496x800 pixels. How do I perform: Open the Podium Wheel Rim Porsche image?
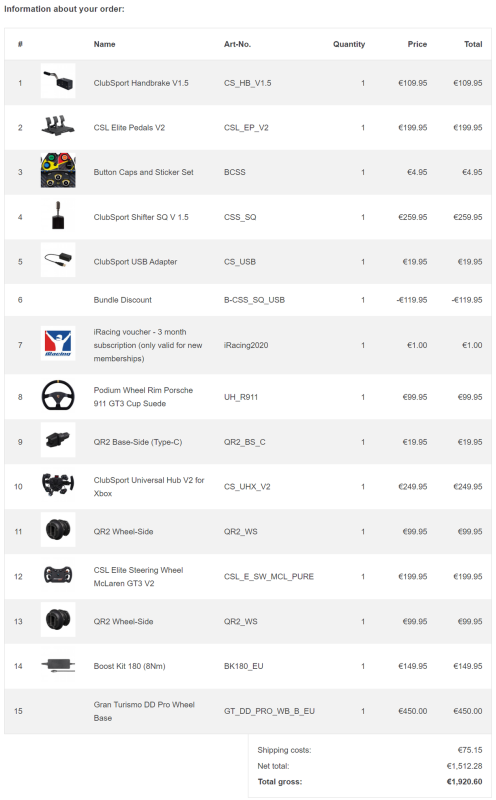58,395
